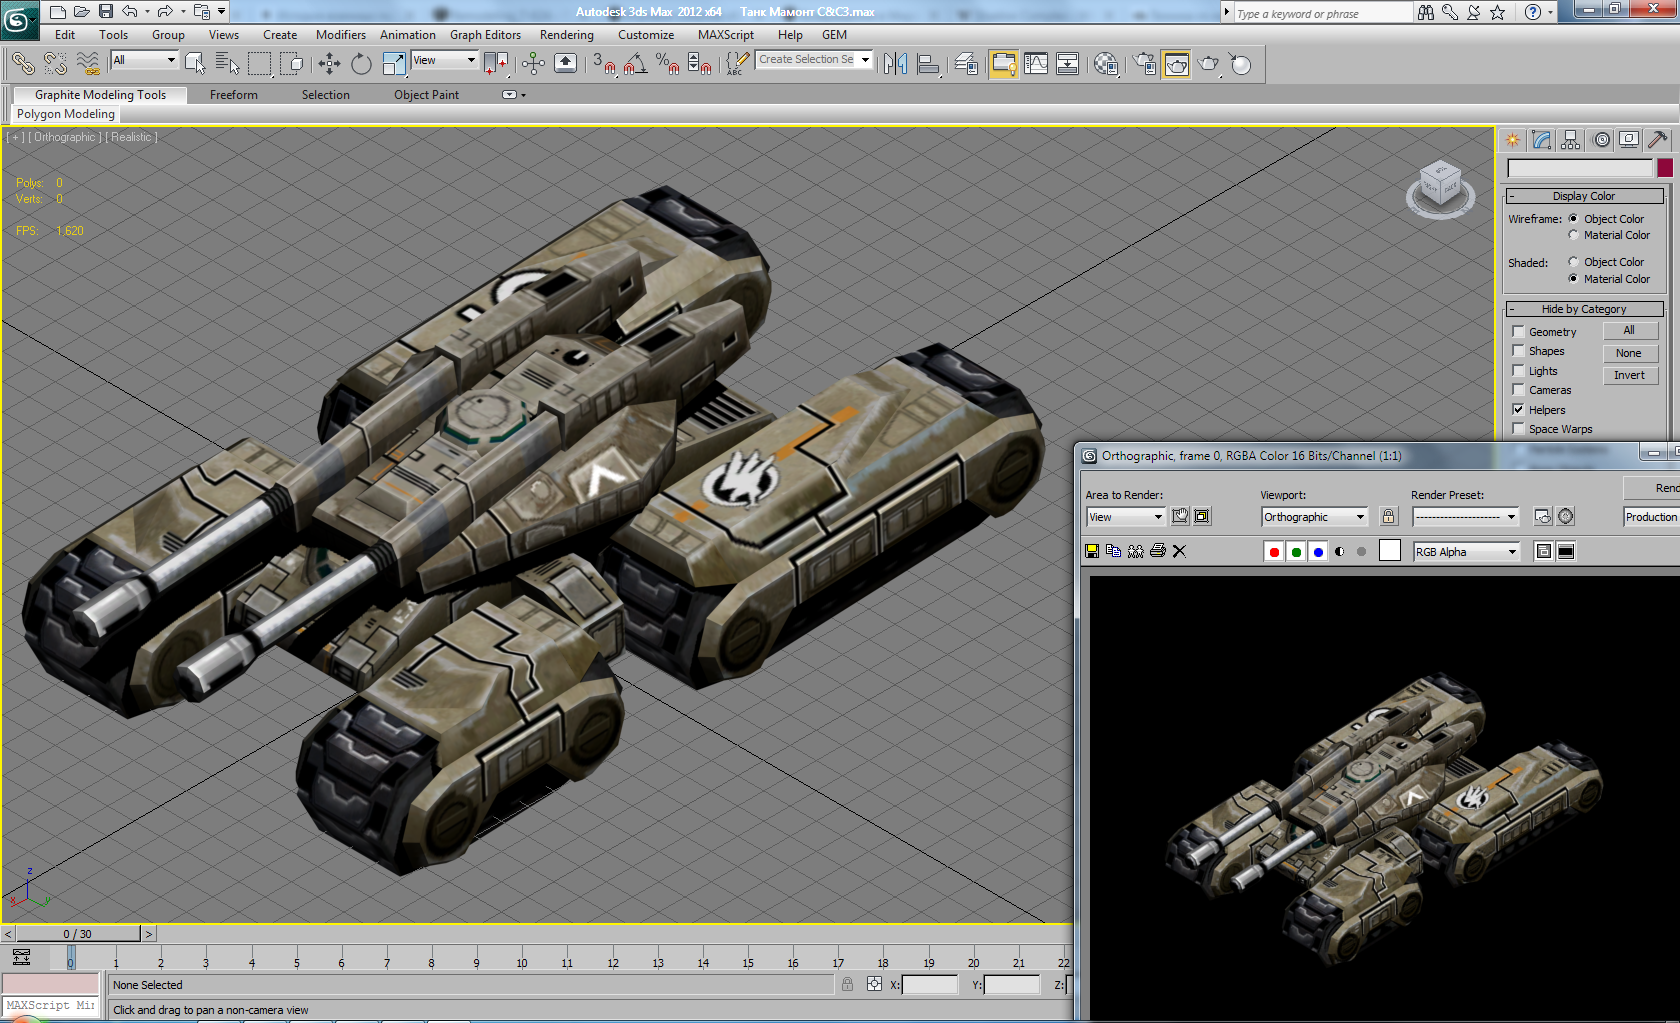Open Create Selection Set dropdown
This screenshot has height=1023, width=1680.
coord(814,60)
